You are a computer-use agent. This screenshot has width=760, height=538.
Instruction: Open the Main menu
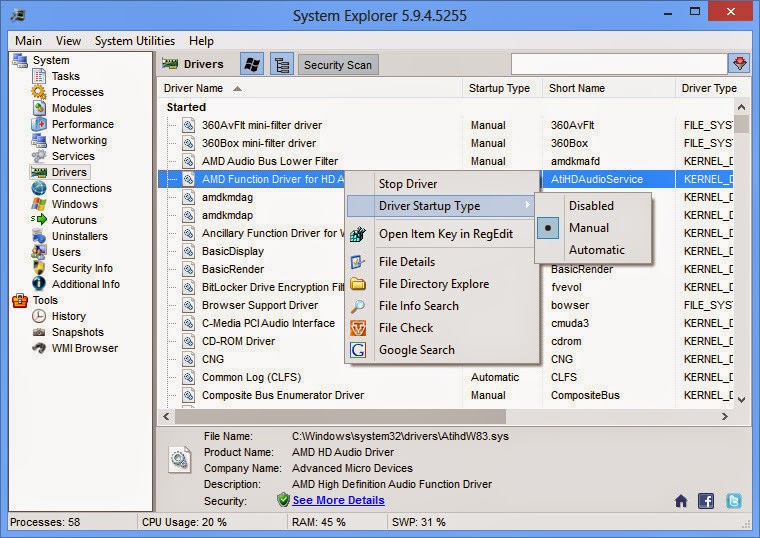pyautogui.click(x=28, y=41)
